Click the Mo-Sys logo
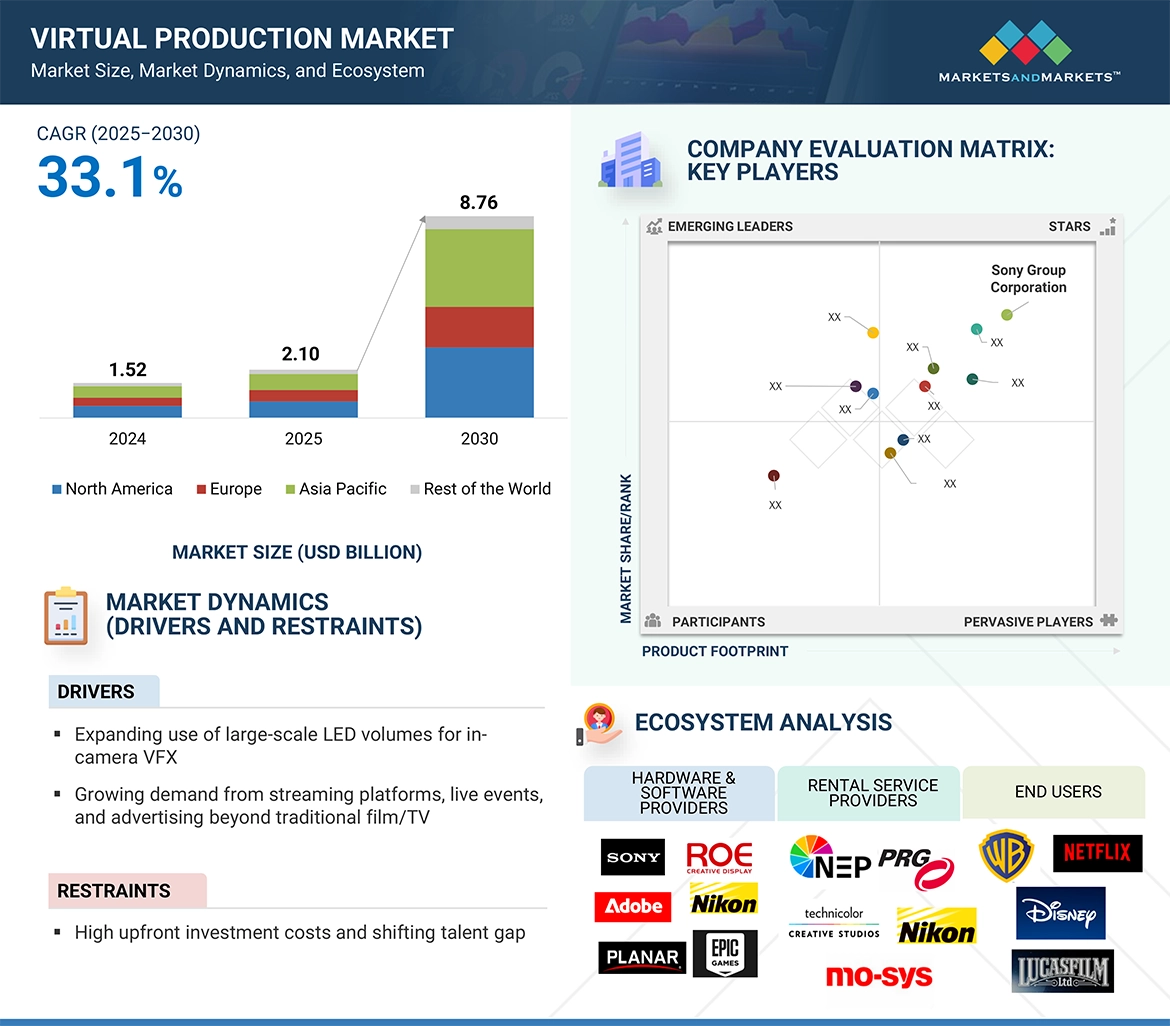The height and width of the screenshot is (1026, 1170). (x=878, y=976)
